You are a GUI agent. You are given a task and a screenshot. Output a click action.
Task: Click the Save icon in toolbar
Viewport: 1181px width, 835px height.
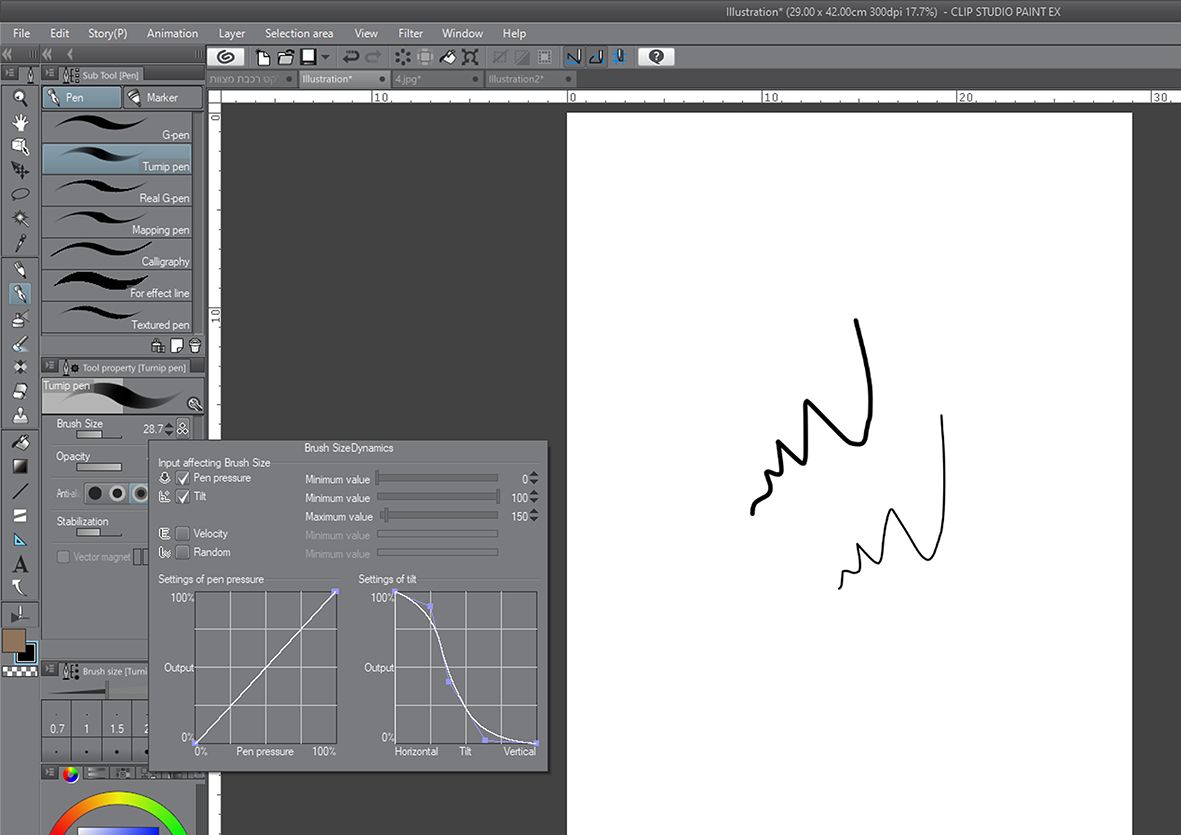click(x=308, y=57)
